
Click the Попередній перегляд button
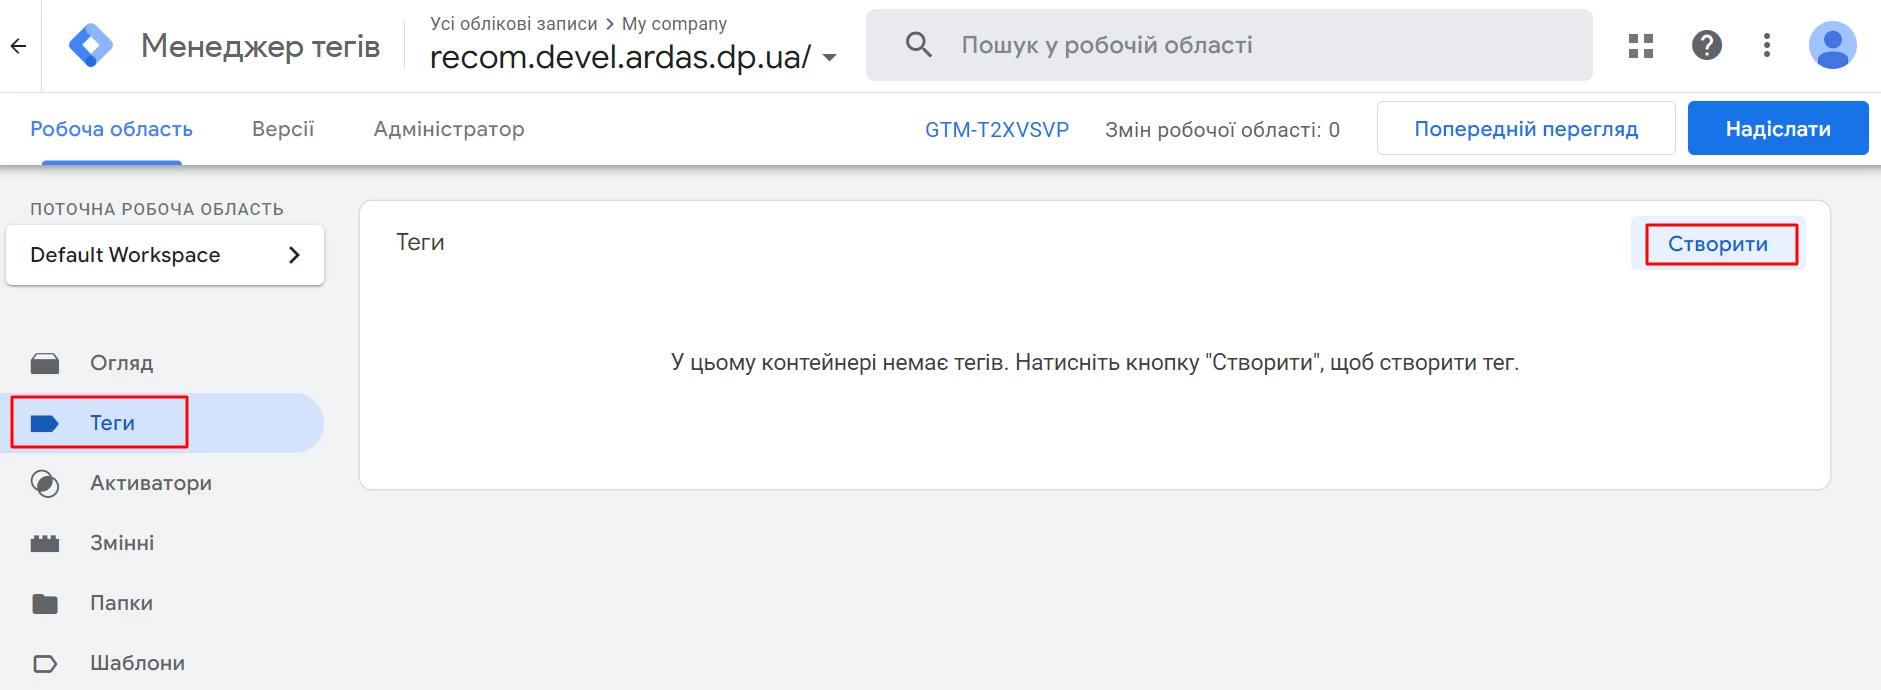[x=1526, y=128]
